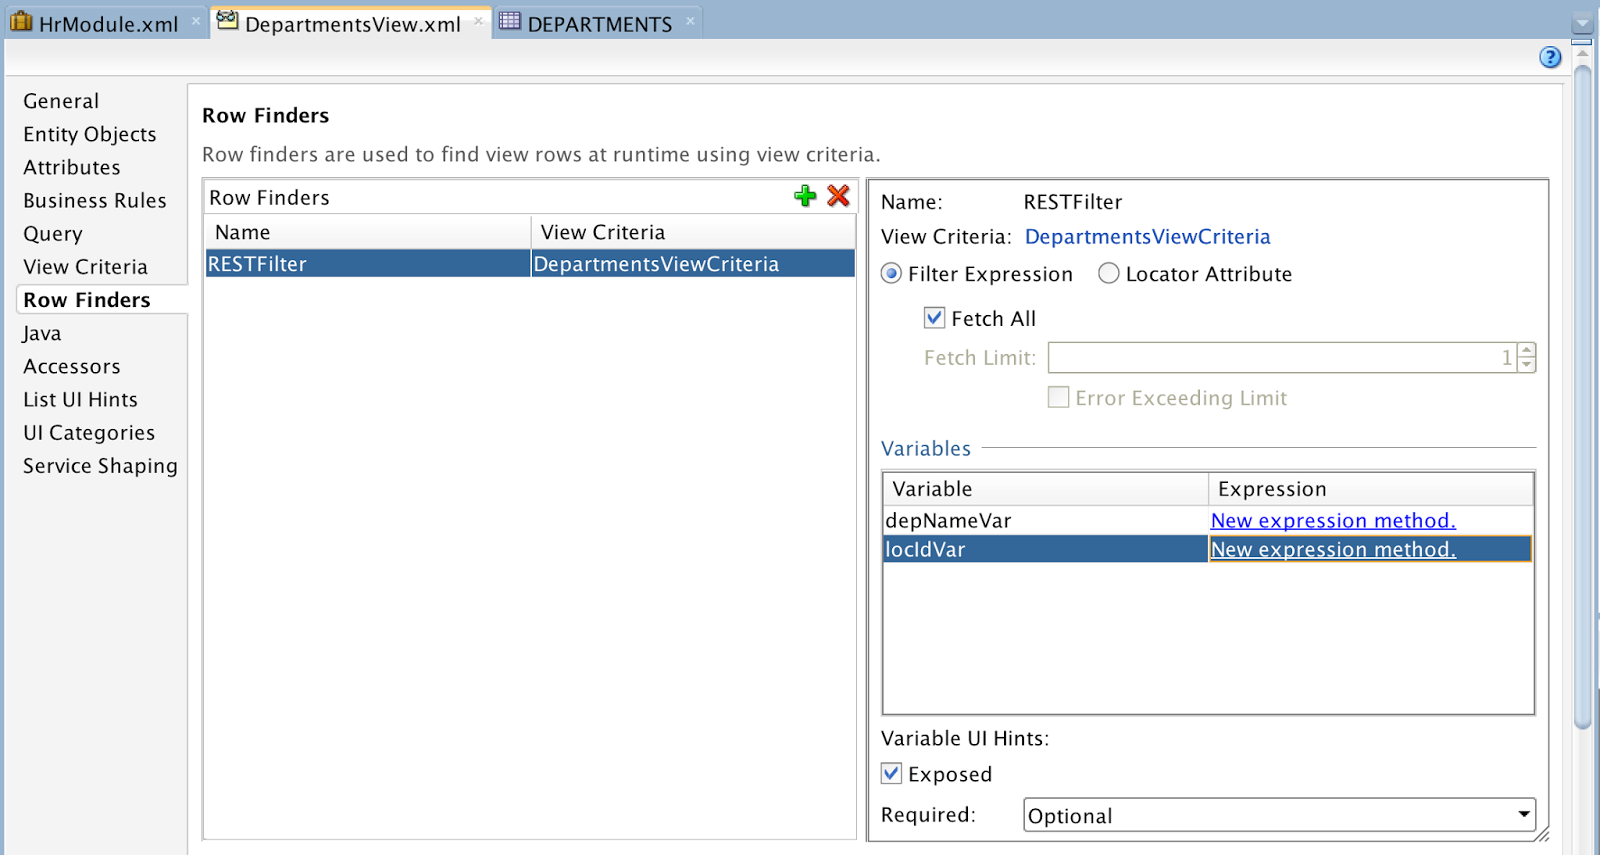Click the DEPARTMENTS table tab icon

(510, 21)
